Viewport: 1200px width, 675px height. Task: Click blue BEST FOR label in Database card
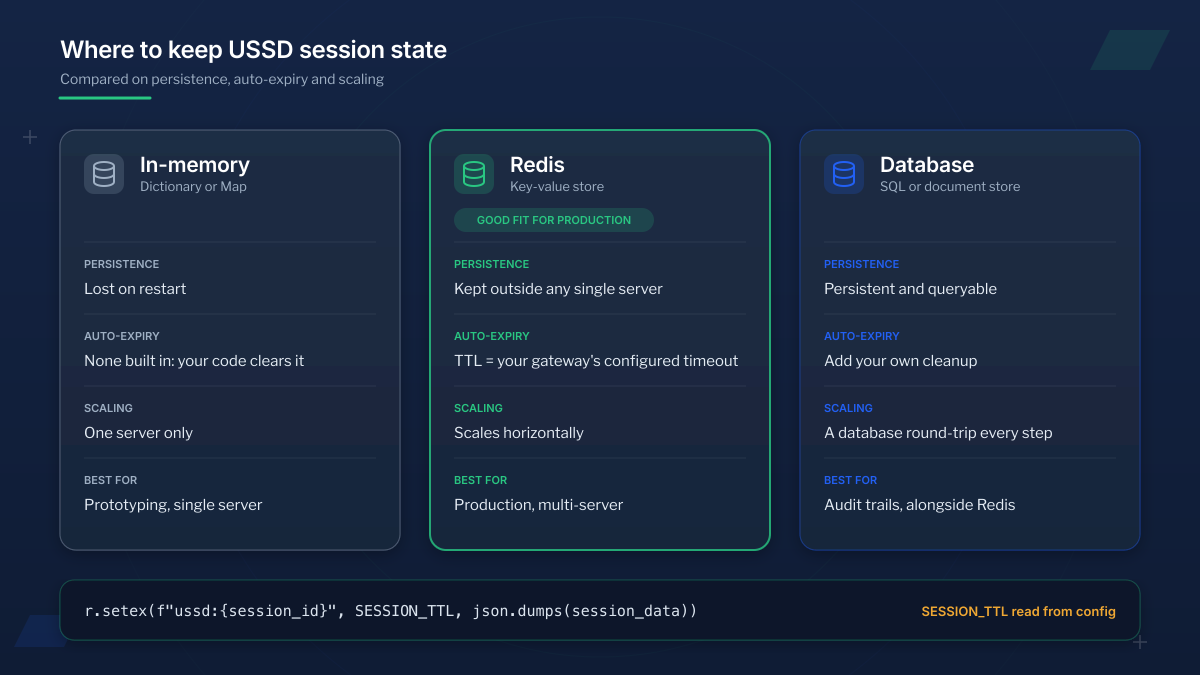tap(850, 480)
